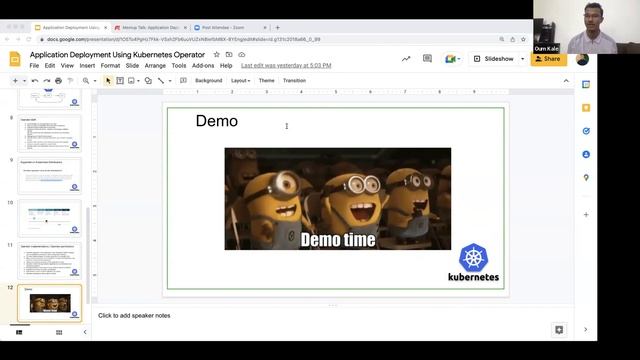Check the cloud document status icon
Screen dimensions: 640x360
[x=242, y=55]
